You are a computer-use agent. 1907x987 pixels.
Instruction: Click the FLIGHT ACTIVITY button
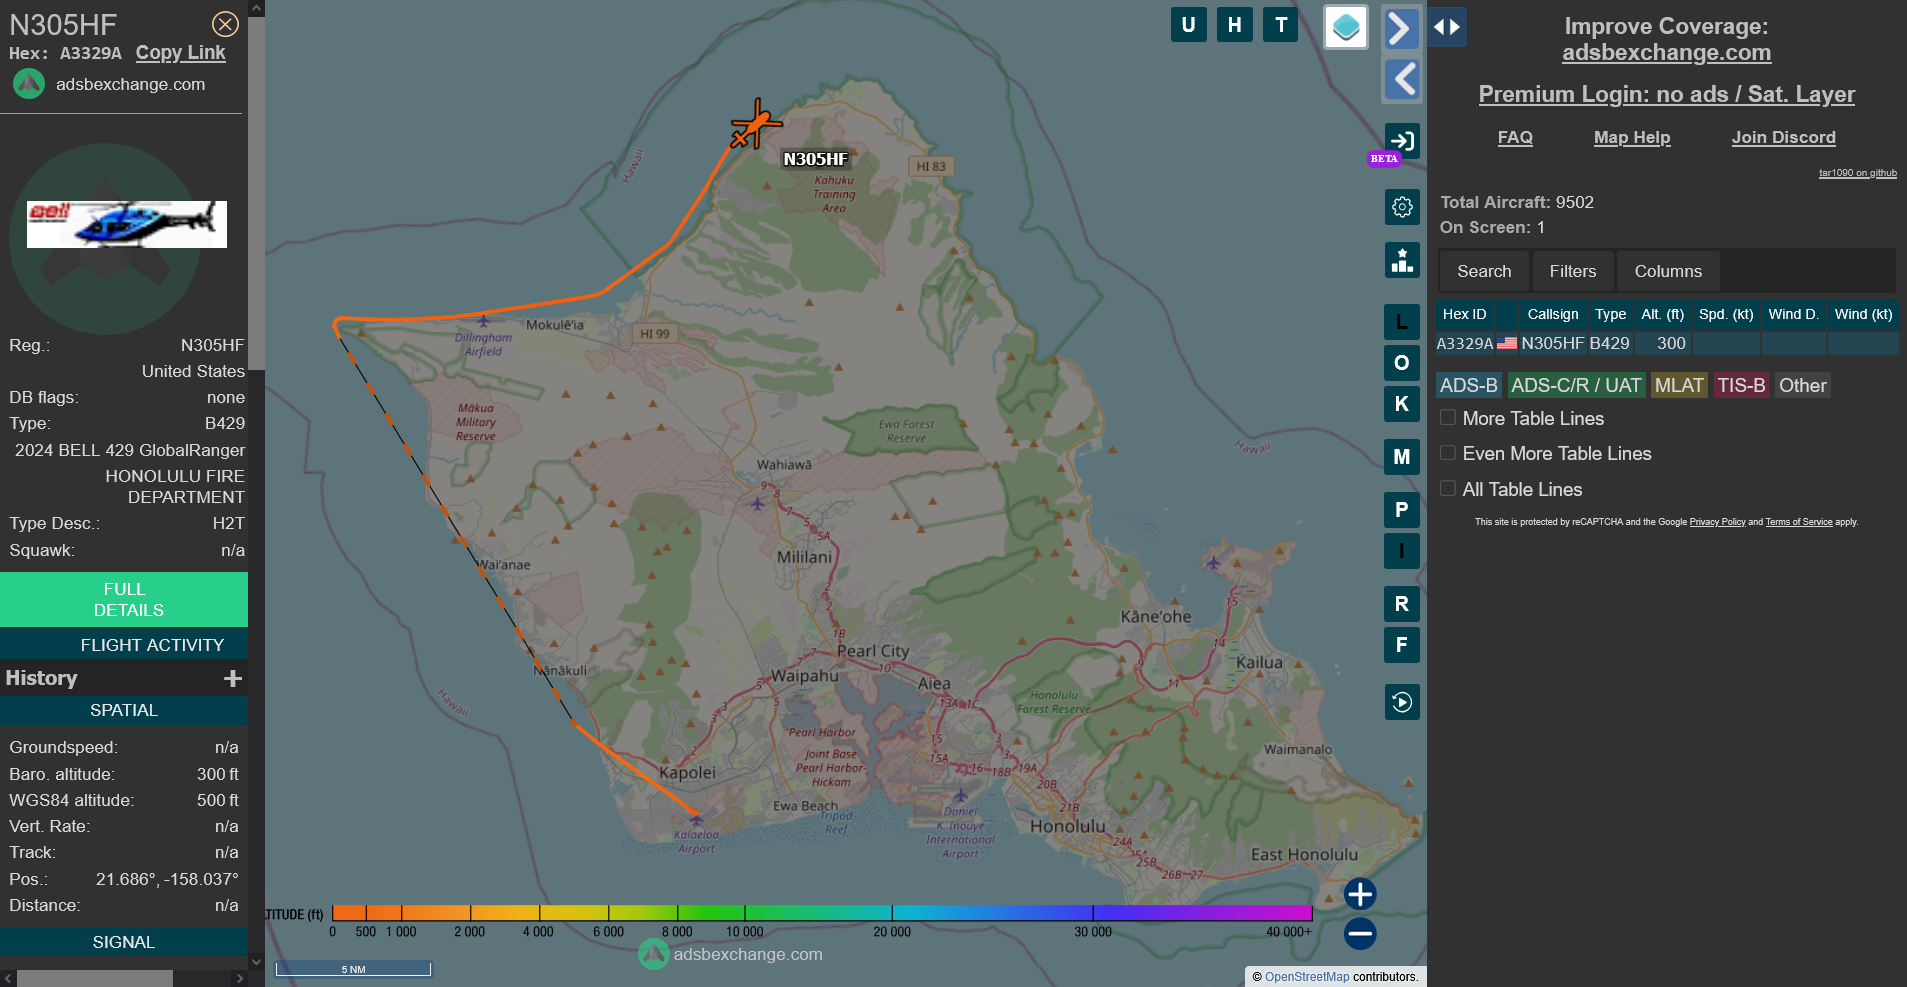click(124, 645)
